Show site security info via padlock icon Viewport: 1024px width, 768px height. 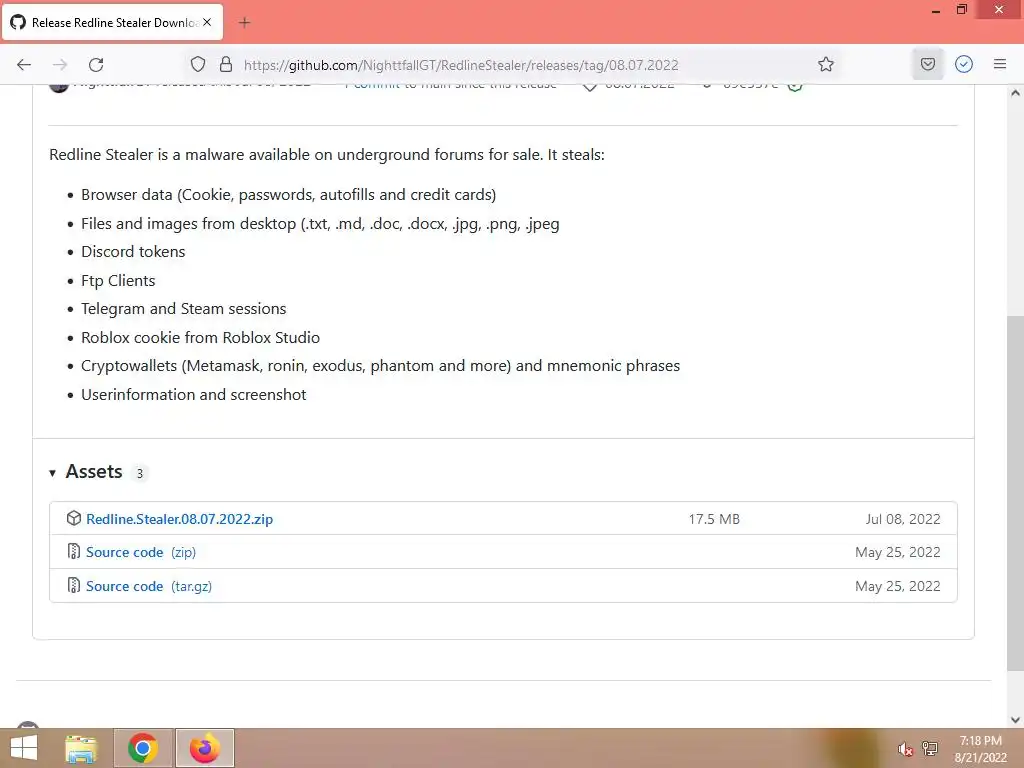(226, 64)
